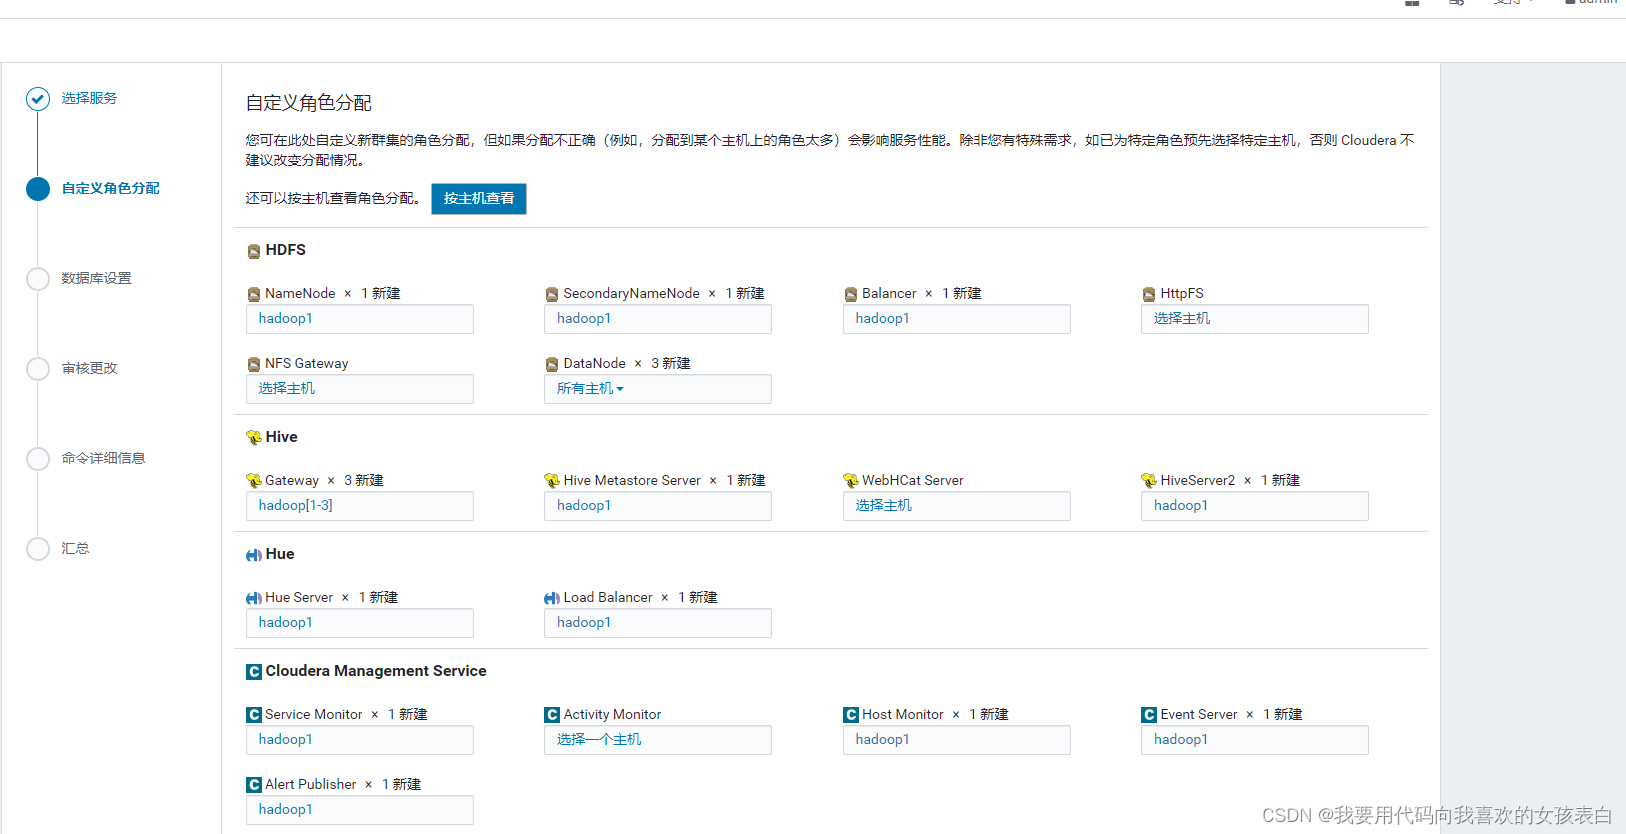Open the 审核更改 wizard step
Viewport: 1626px width, 834px height.
point(89,368)
